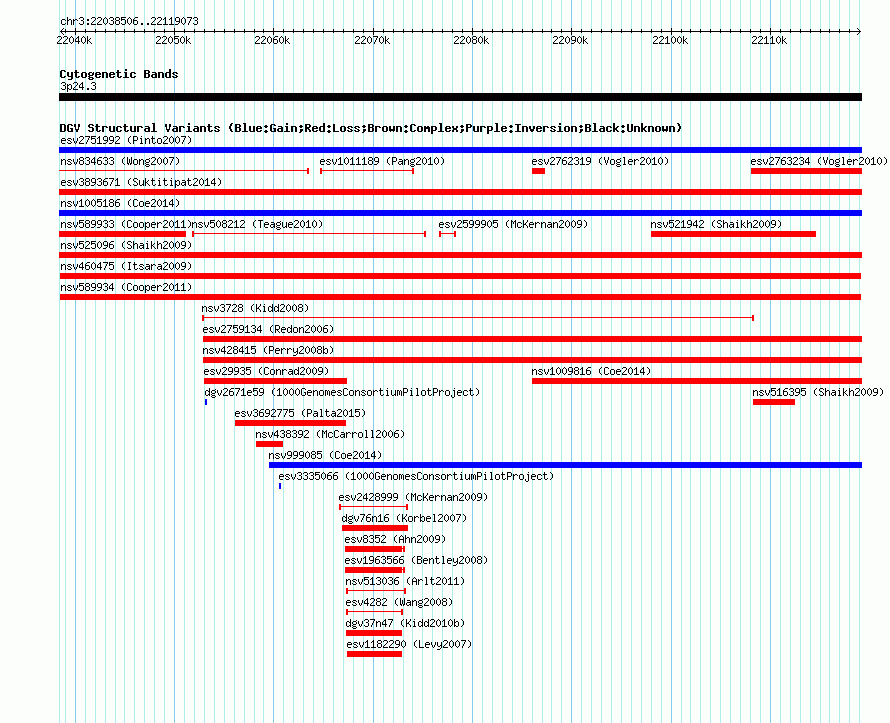This screenshot has height=723, width=890.
Task: Click dgv76n16 (Korbel2007) label
Action: (x=404, y=518)
